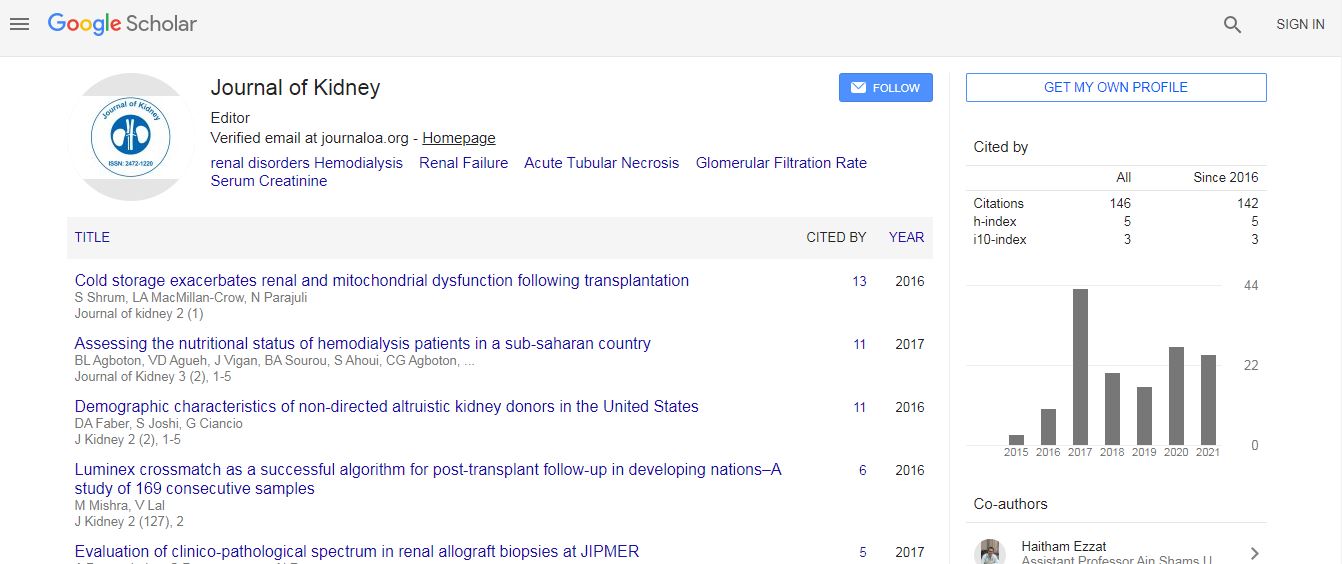Sort publications by Year column
This screenshot has height=564, width=1342.
tap(906, 237)
